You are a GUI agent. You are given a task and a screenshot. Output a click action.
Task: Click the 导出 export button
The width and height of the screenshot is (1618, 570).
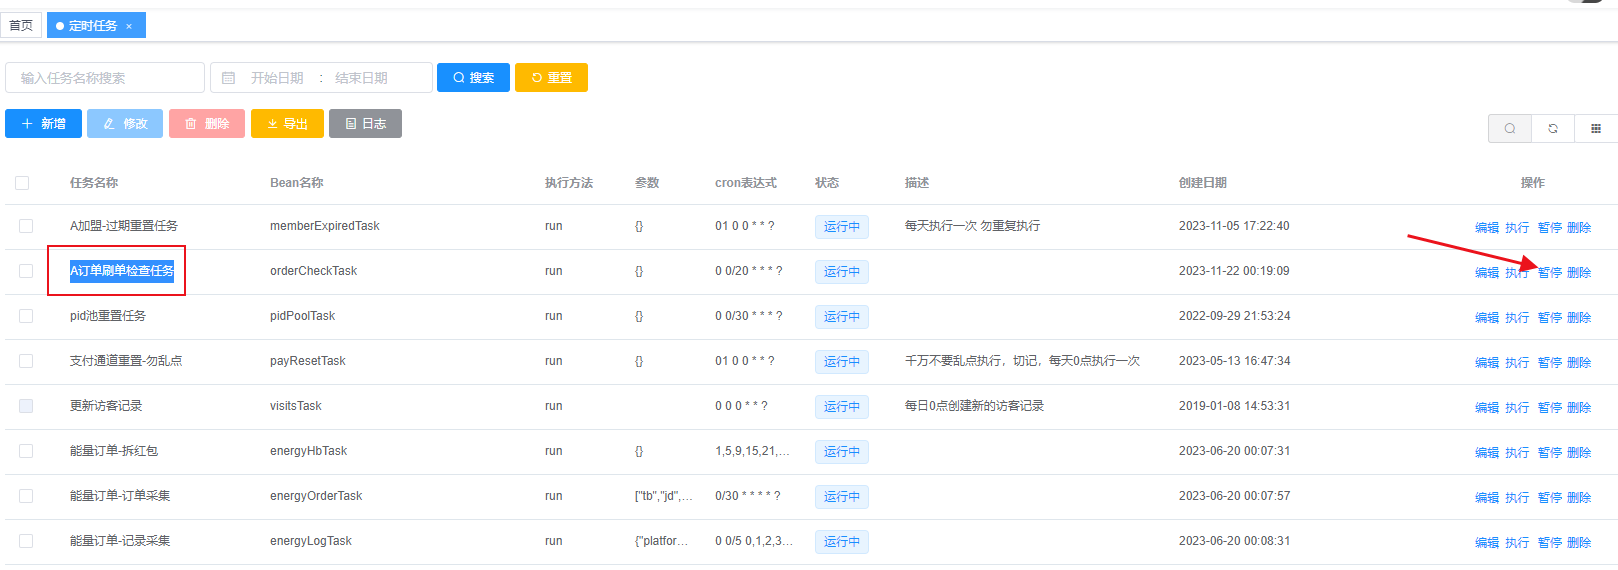point(287,124)
